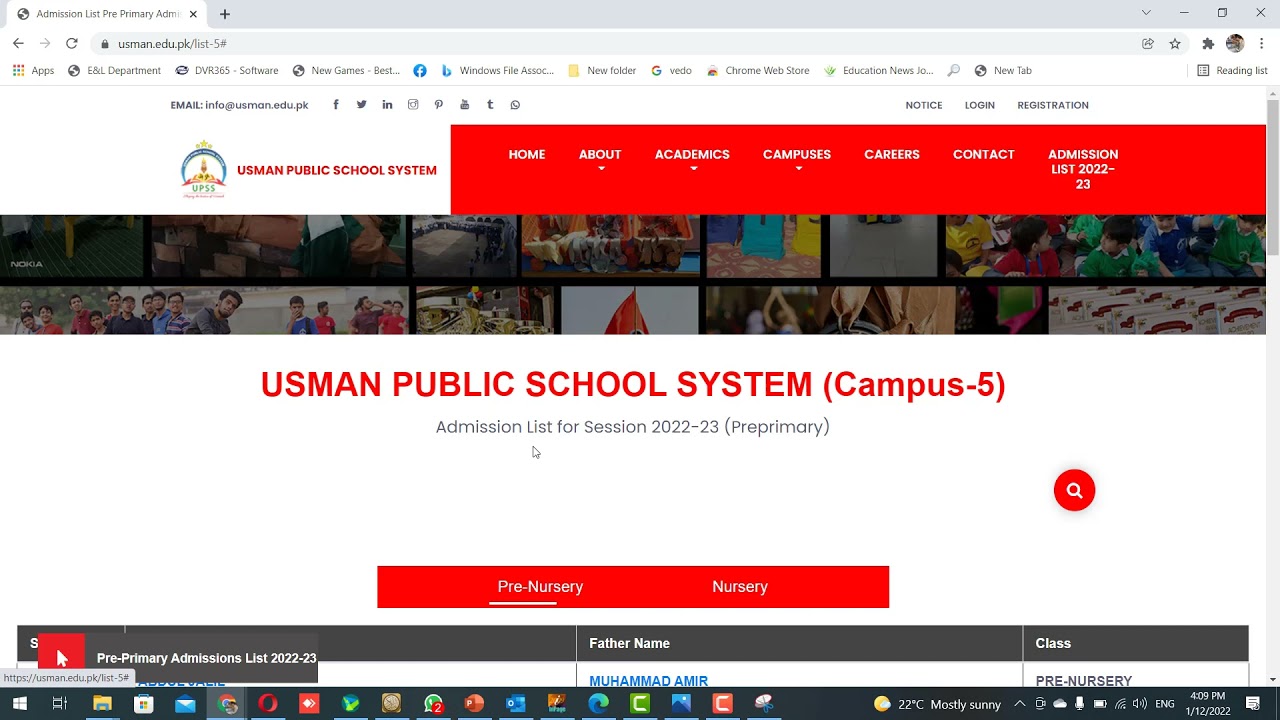Open the E&L Department bookmark
Screen dimensions: 1280x720
point(114,71)
